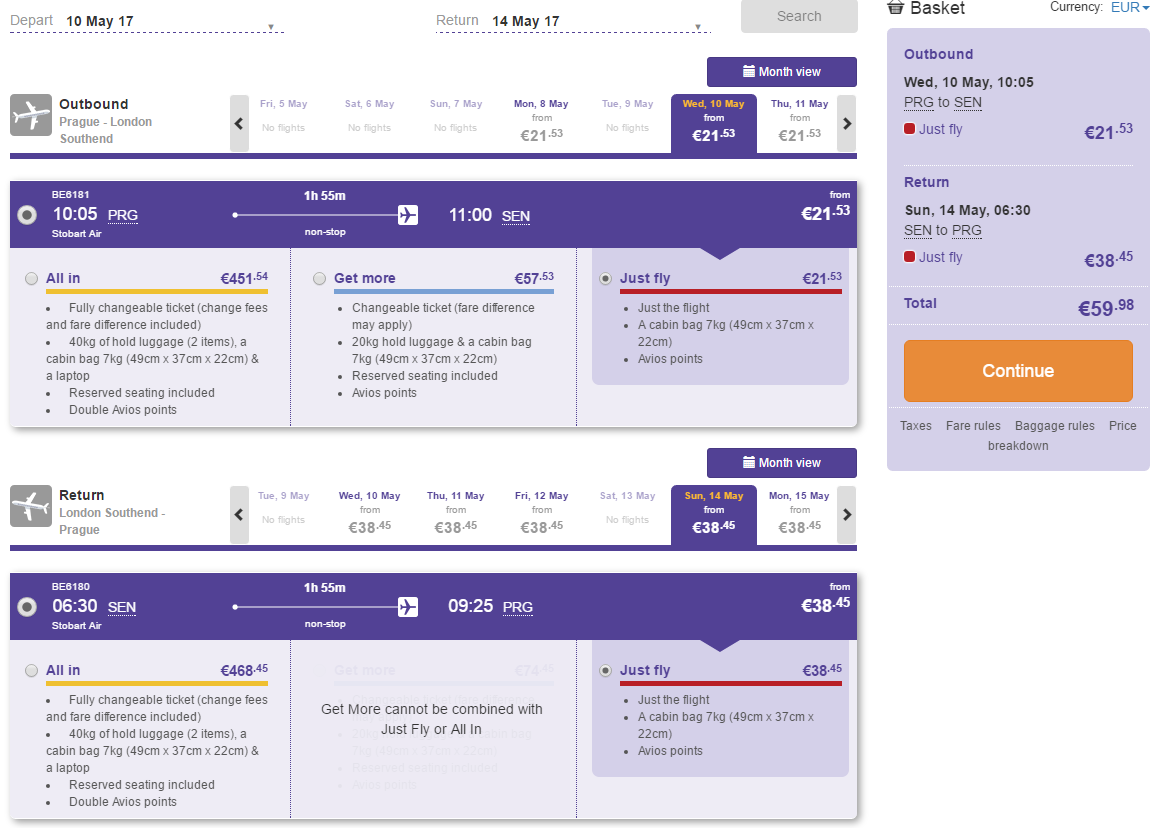Open the Price breakdown link
This screenshot has width=1163, height=828.
click(1018, 436)
